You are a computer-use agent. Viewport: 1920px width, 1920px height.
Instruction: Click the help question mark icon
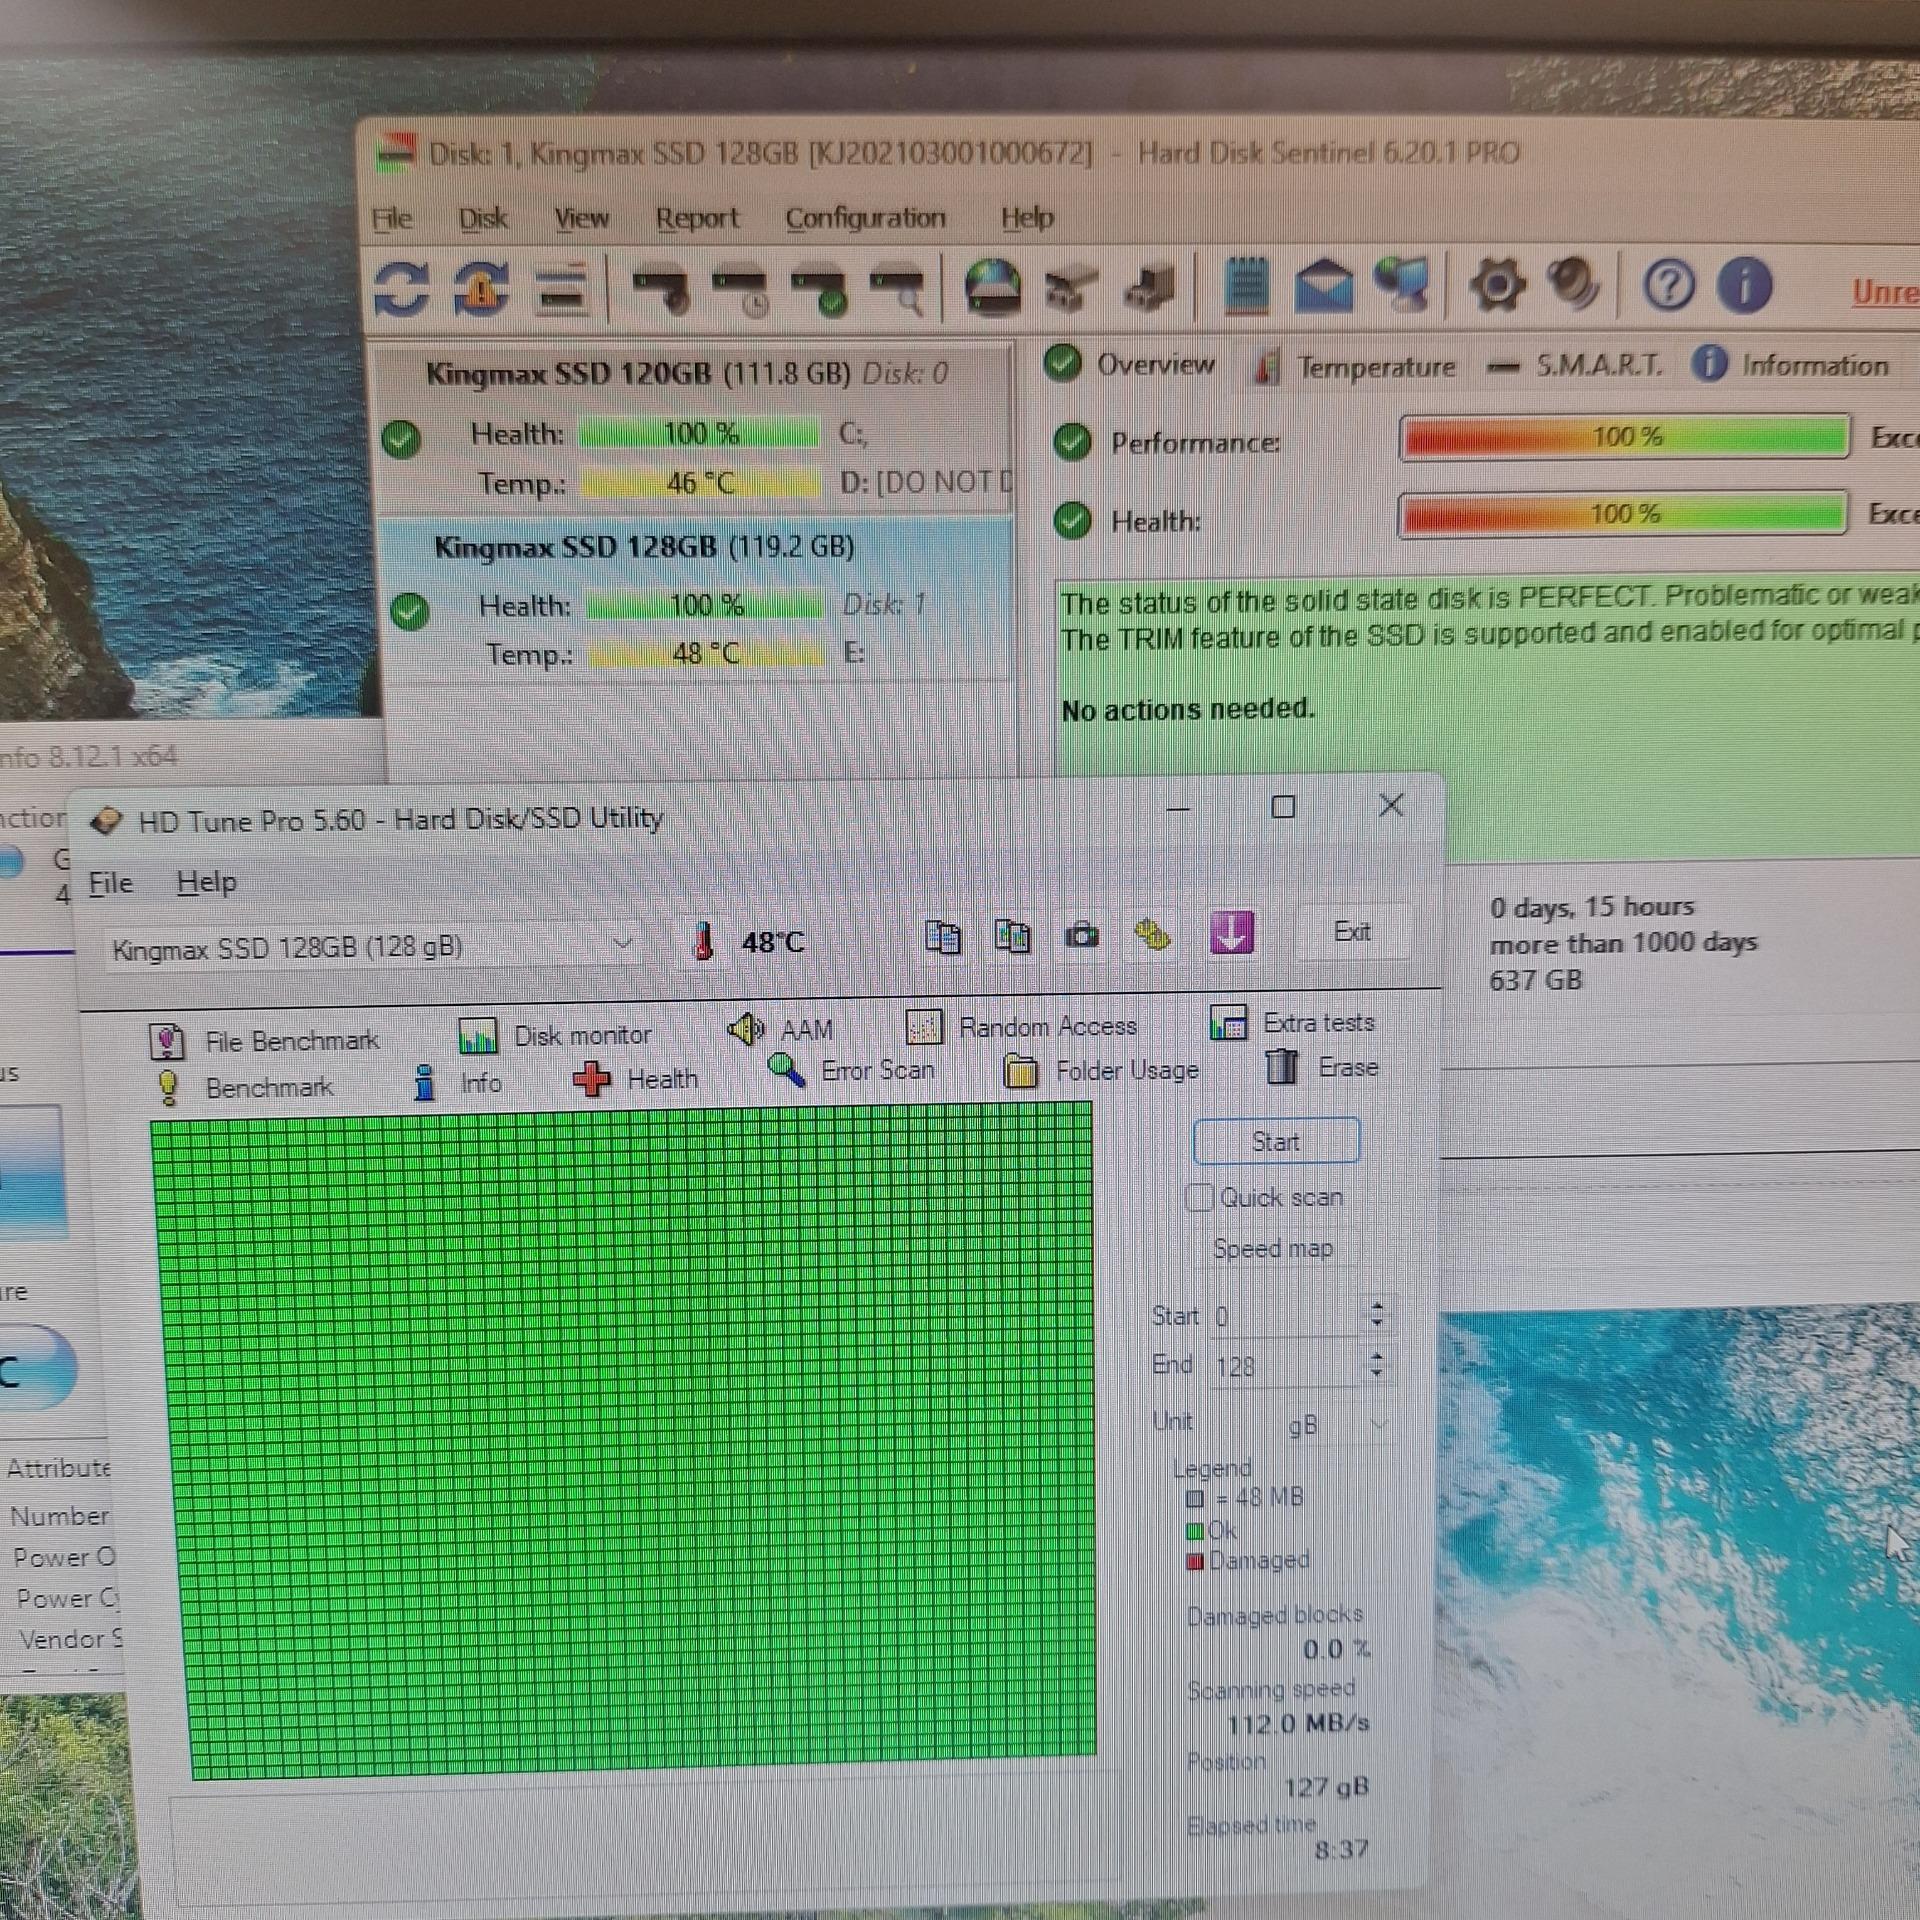(x=1668, y=286)
